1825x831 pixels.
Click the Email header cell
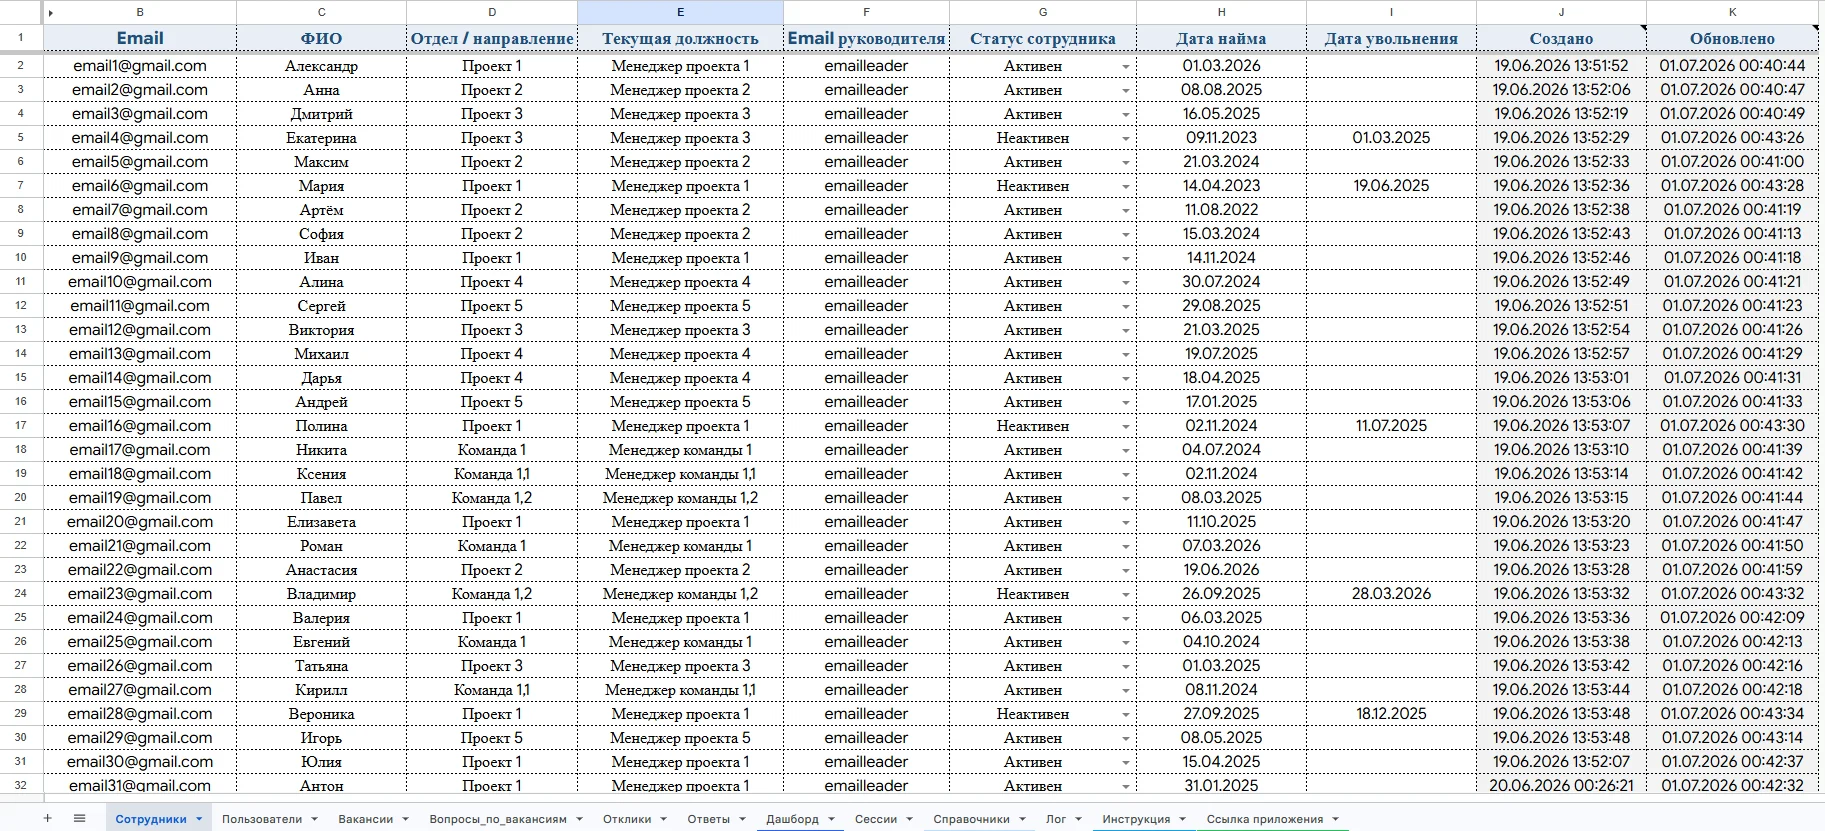click(140, 38)
